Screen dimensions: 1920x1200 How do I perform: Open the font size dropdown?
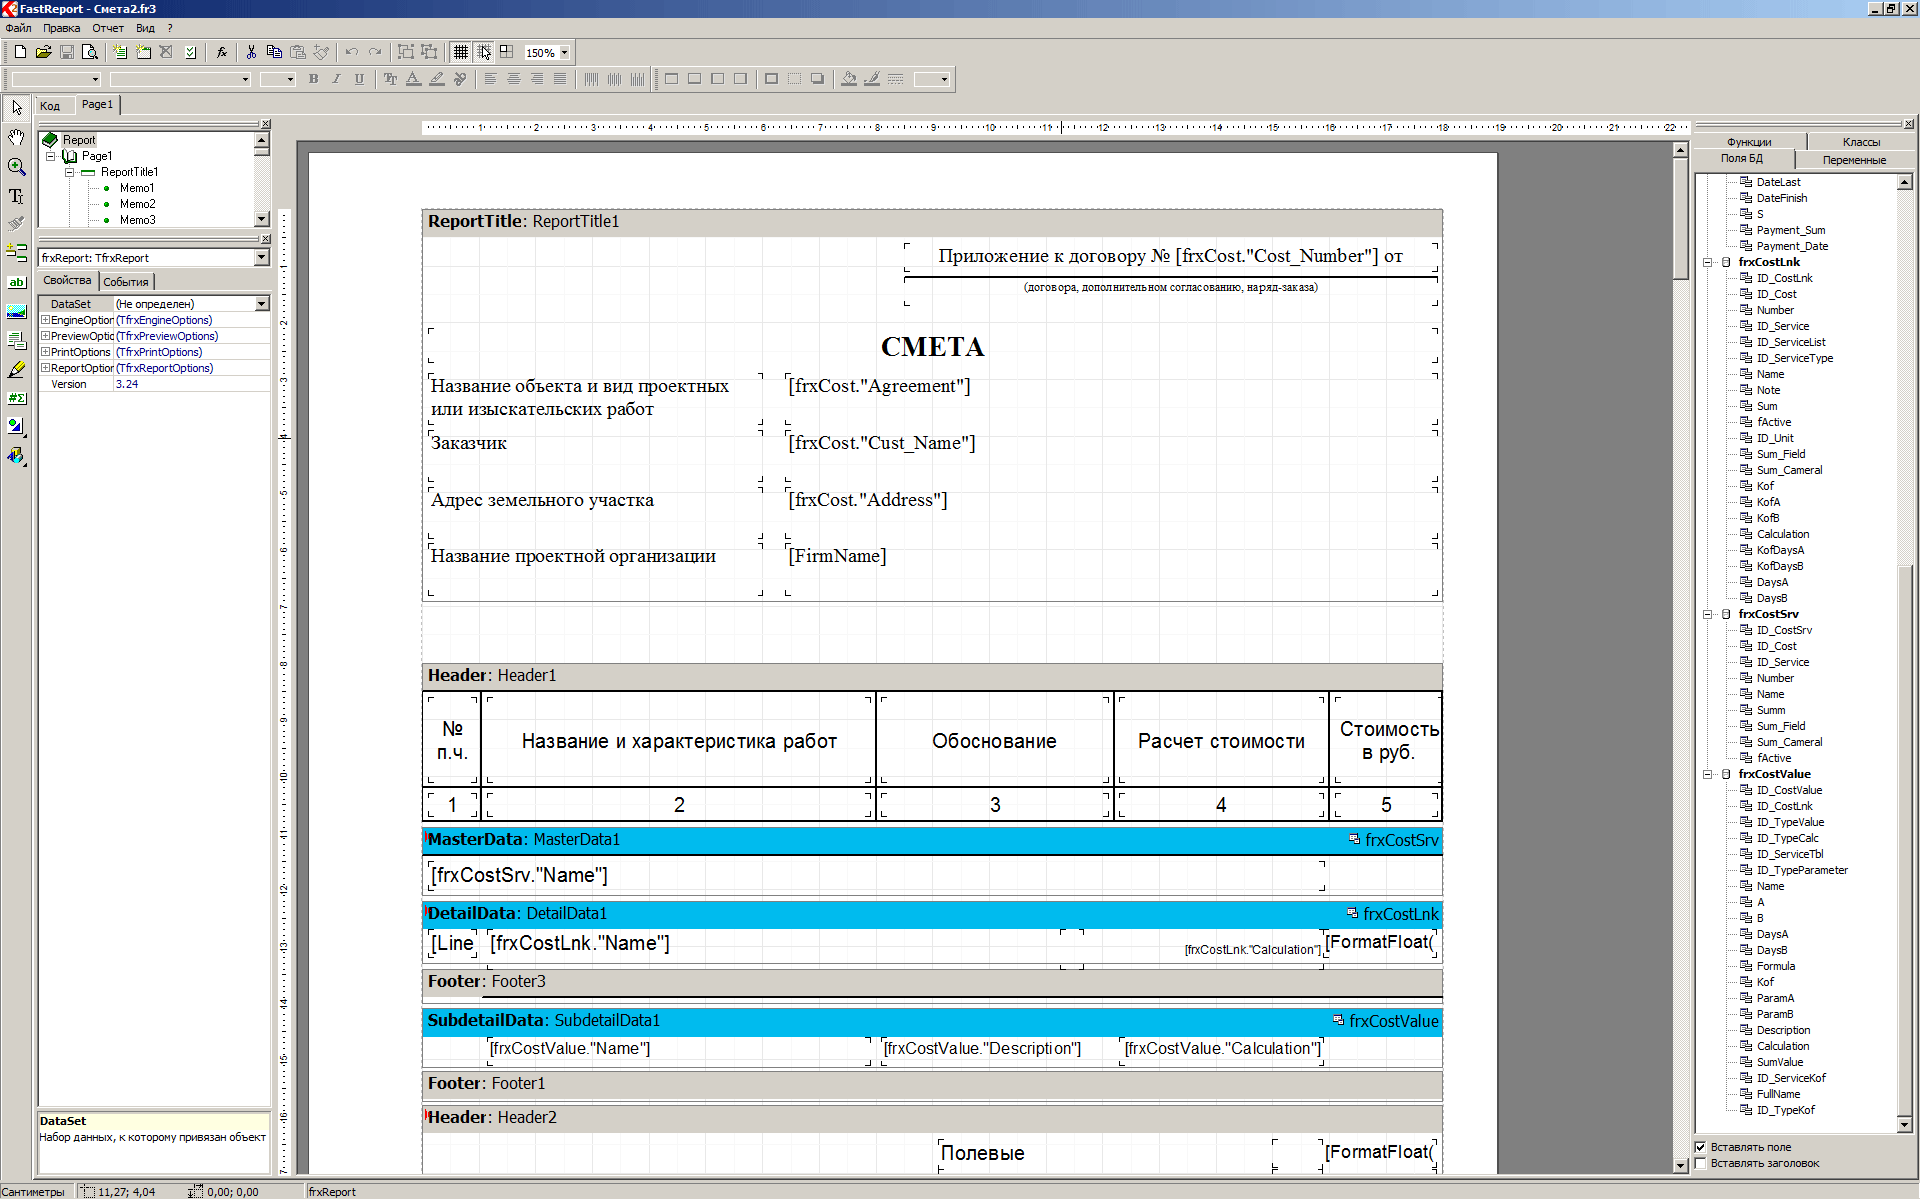pyautogui.click(x=290, y=79)
